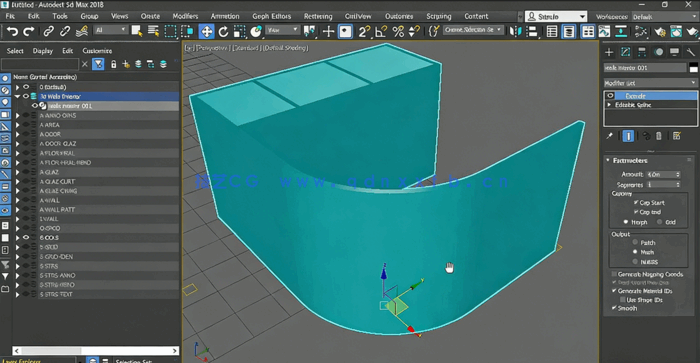Image resolution: width=700 pixels, height=363 pixels.
Task: Open the Workspaces Default dropdown
Action: [x=664, y=17]
